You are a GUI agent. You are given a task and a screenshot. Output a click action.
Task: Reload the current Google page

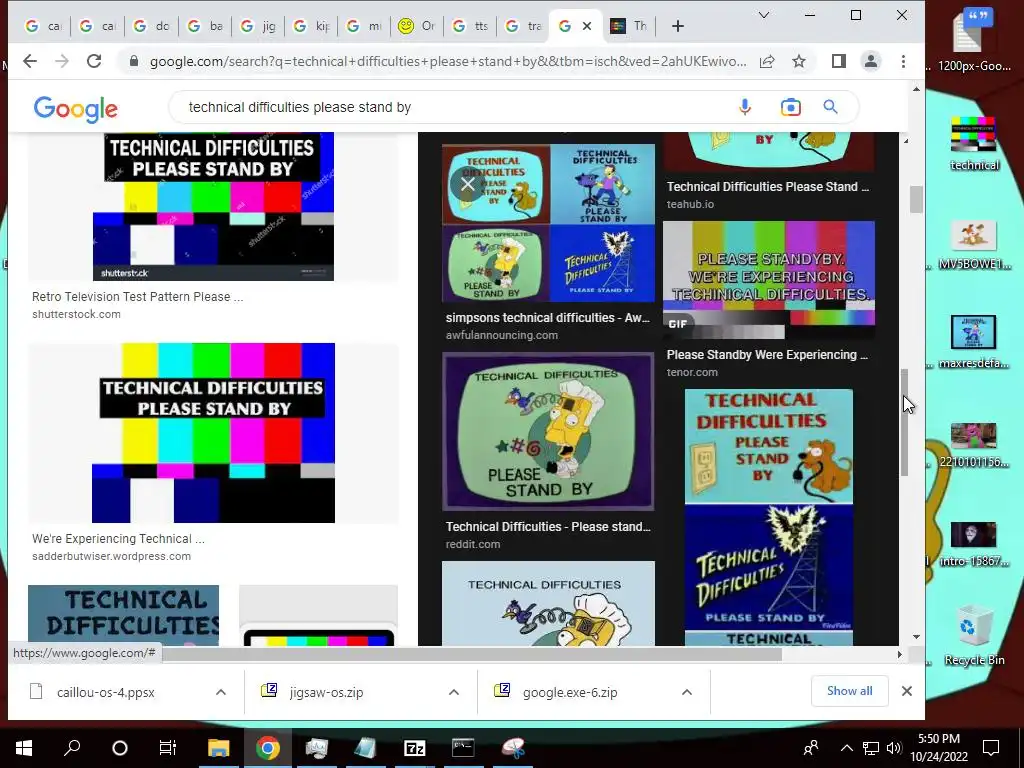[94, 61]
